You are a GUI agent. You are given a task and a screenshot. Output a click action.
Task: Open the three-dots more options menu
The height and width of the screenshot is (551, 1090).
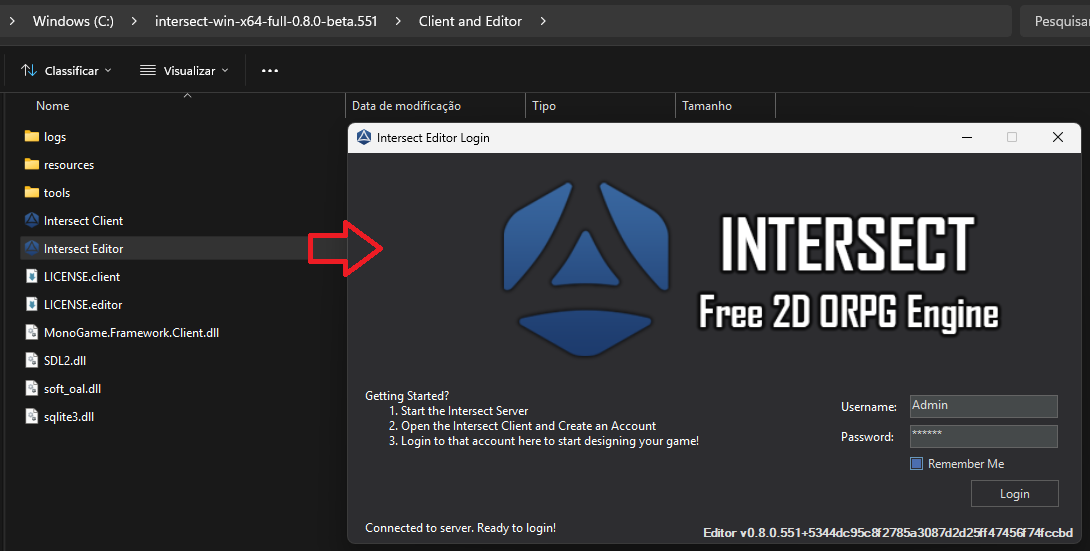(x=270, y=71)
